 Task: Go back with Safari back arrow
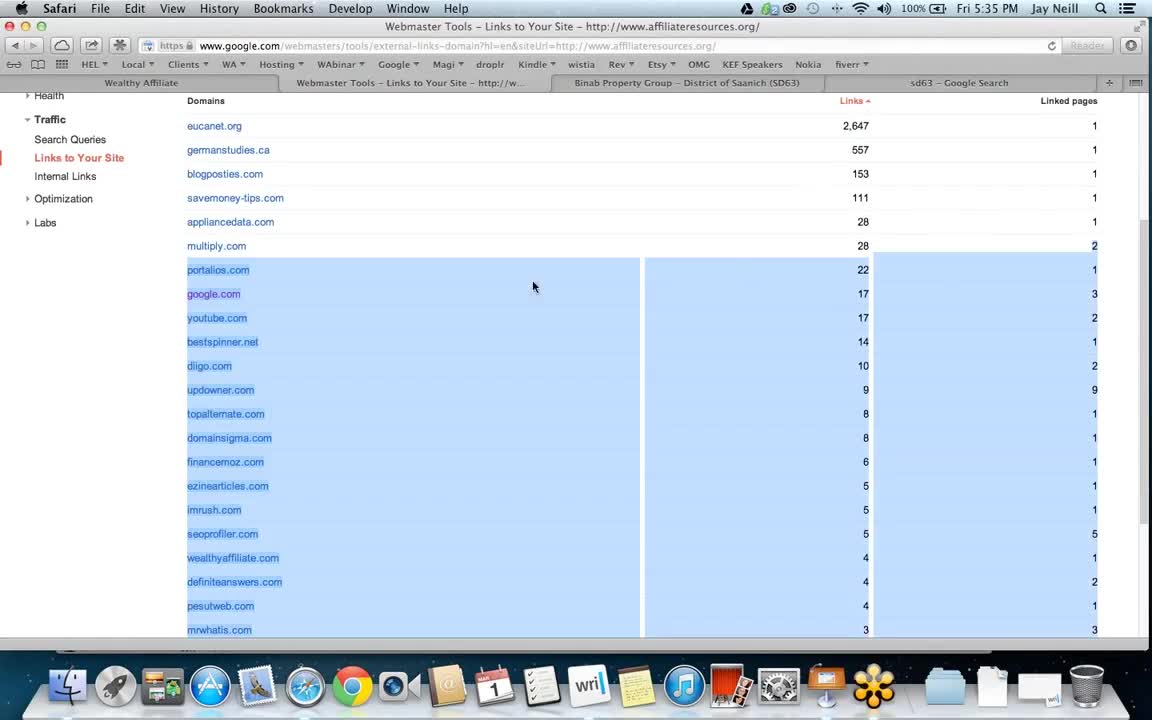(15, 46)
